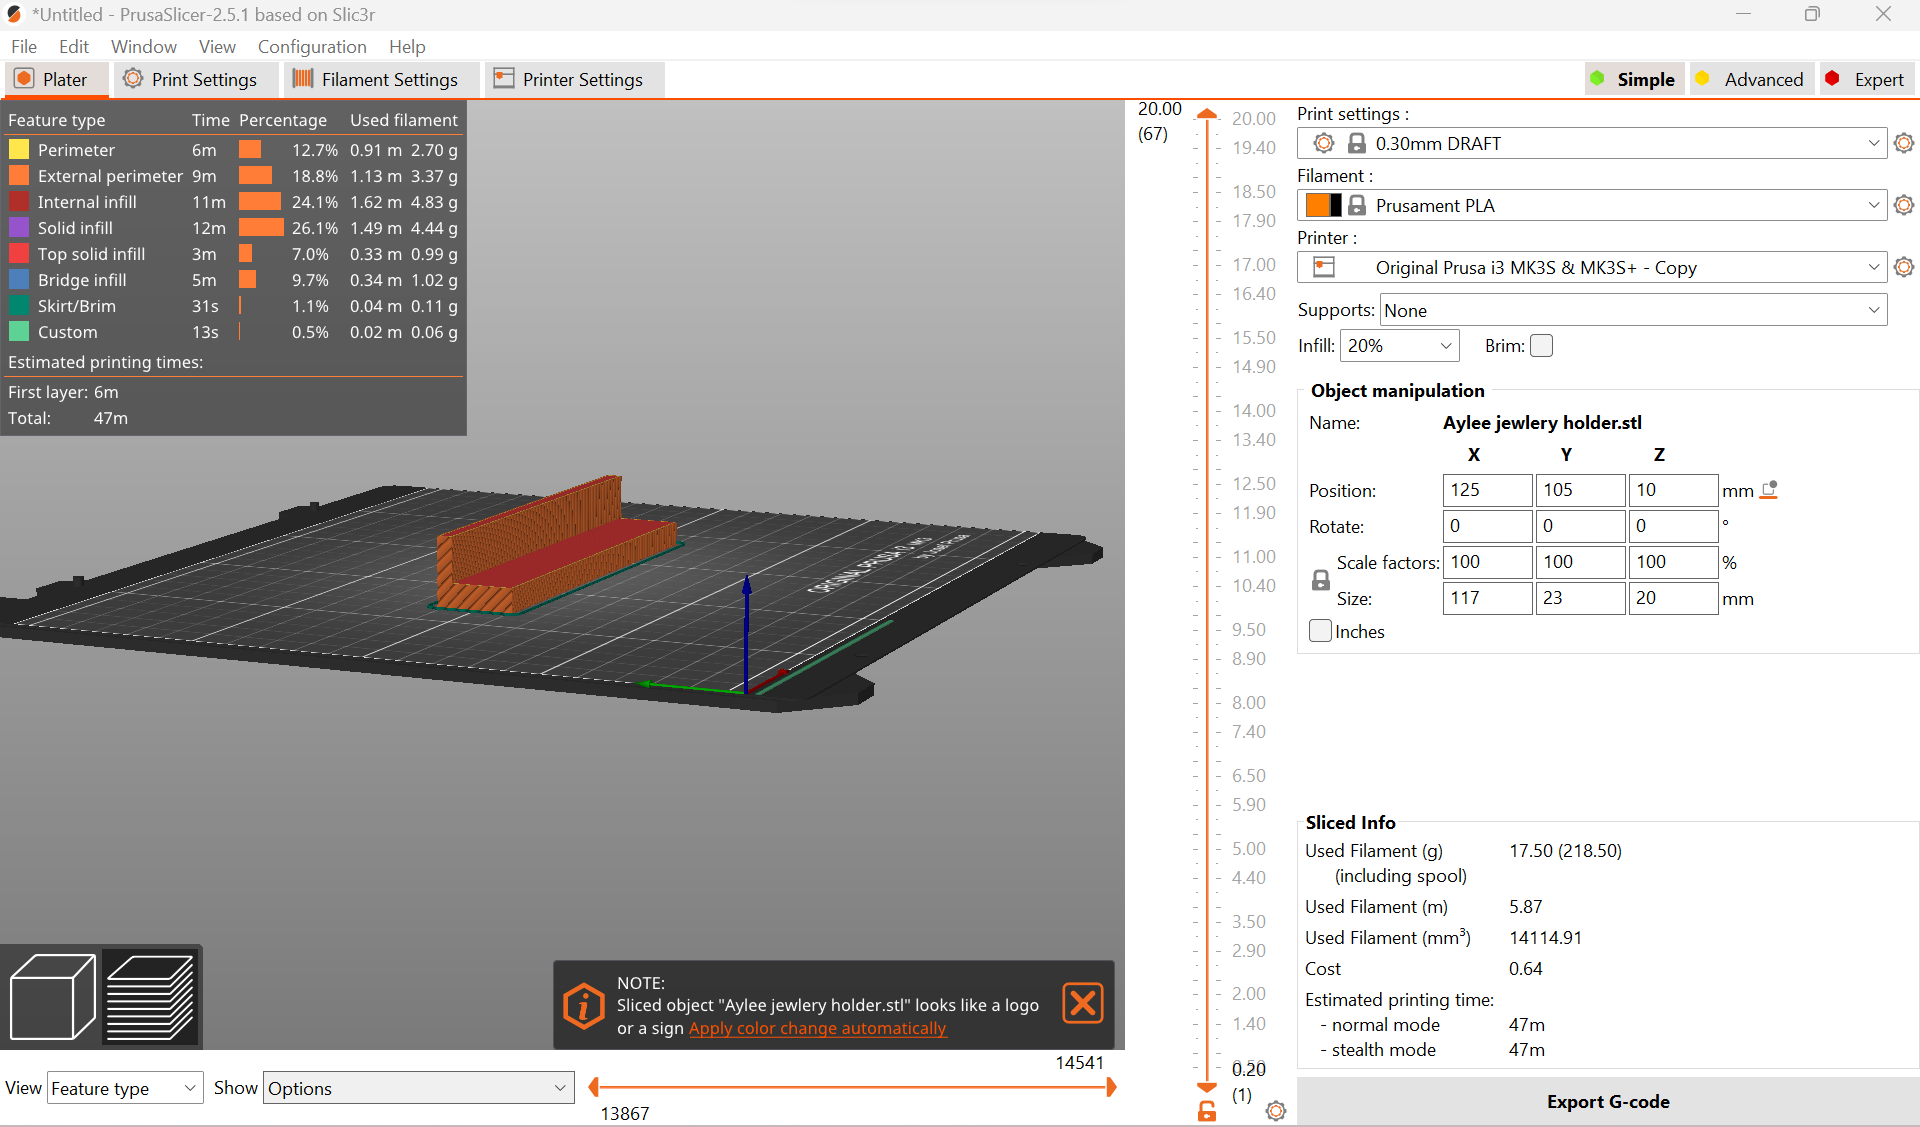
Task: Click the print preset modified gear icon
Action: pyautogui.click(x=1324, y=143)
